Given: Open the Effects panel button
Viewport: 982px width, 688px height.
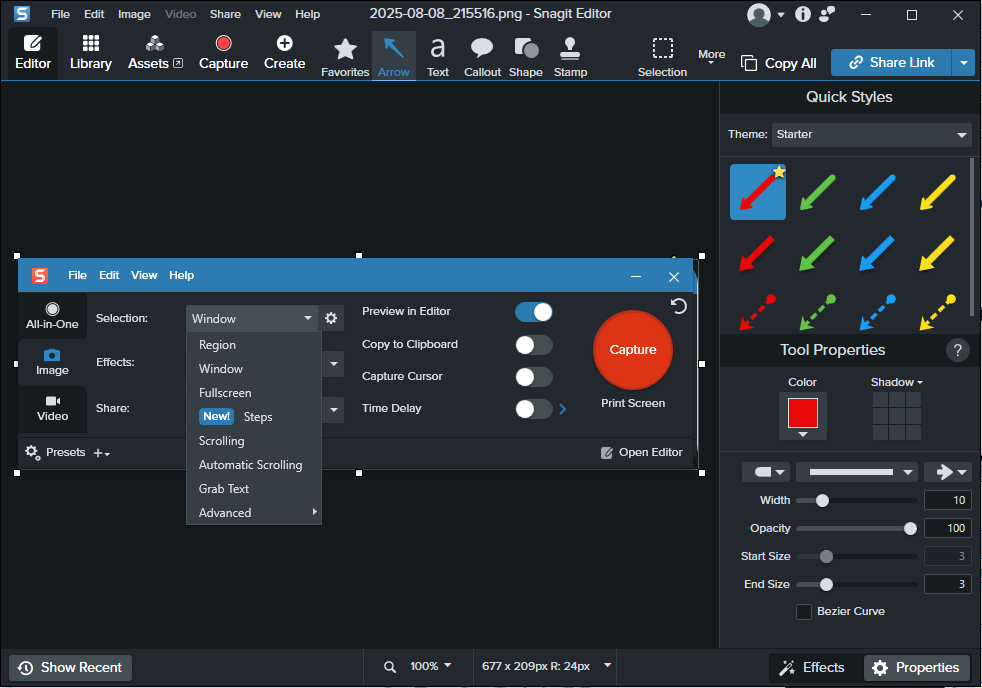Looking at the screenshot, I should point(812,667).
